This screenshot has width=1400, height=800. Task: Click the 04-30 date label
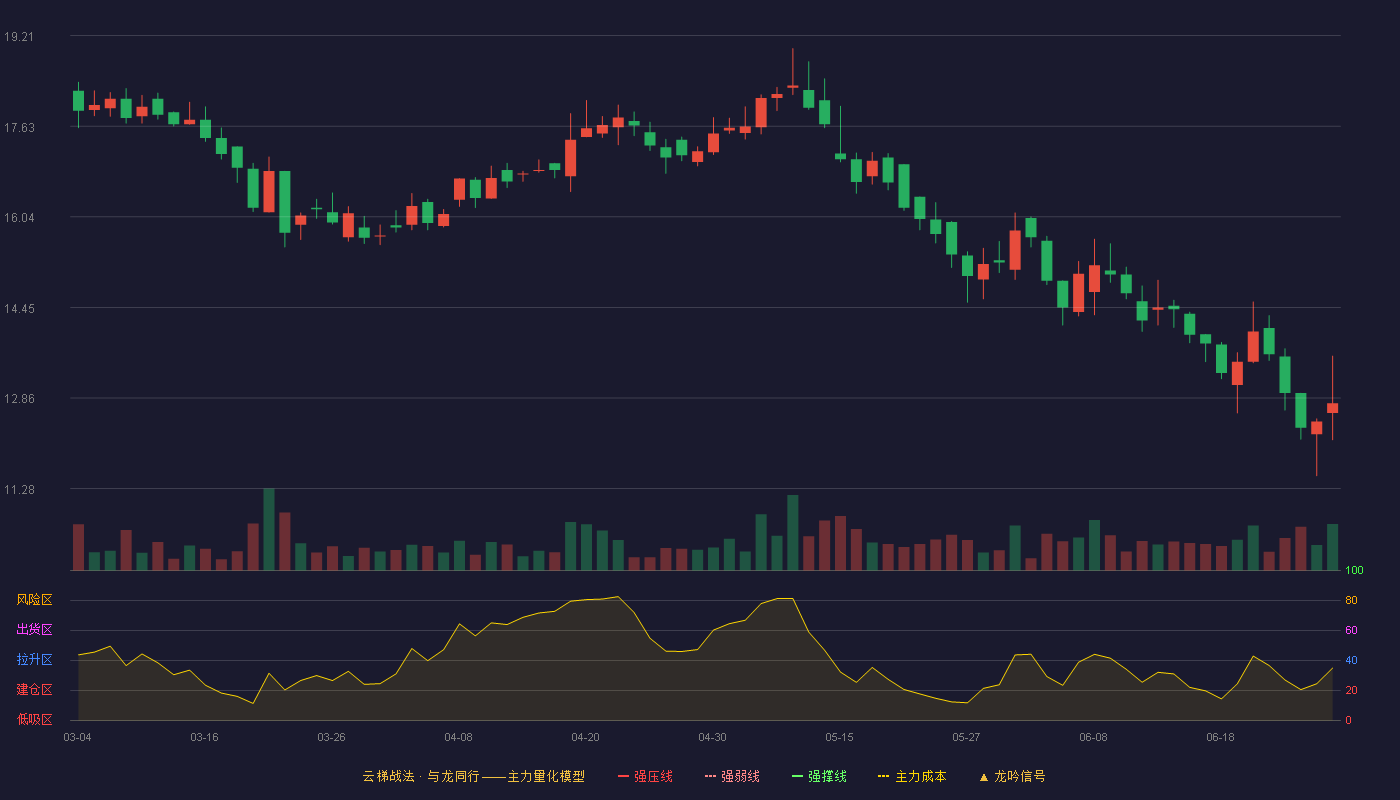point(712,737)
